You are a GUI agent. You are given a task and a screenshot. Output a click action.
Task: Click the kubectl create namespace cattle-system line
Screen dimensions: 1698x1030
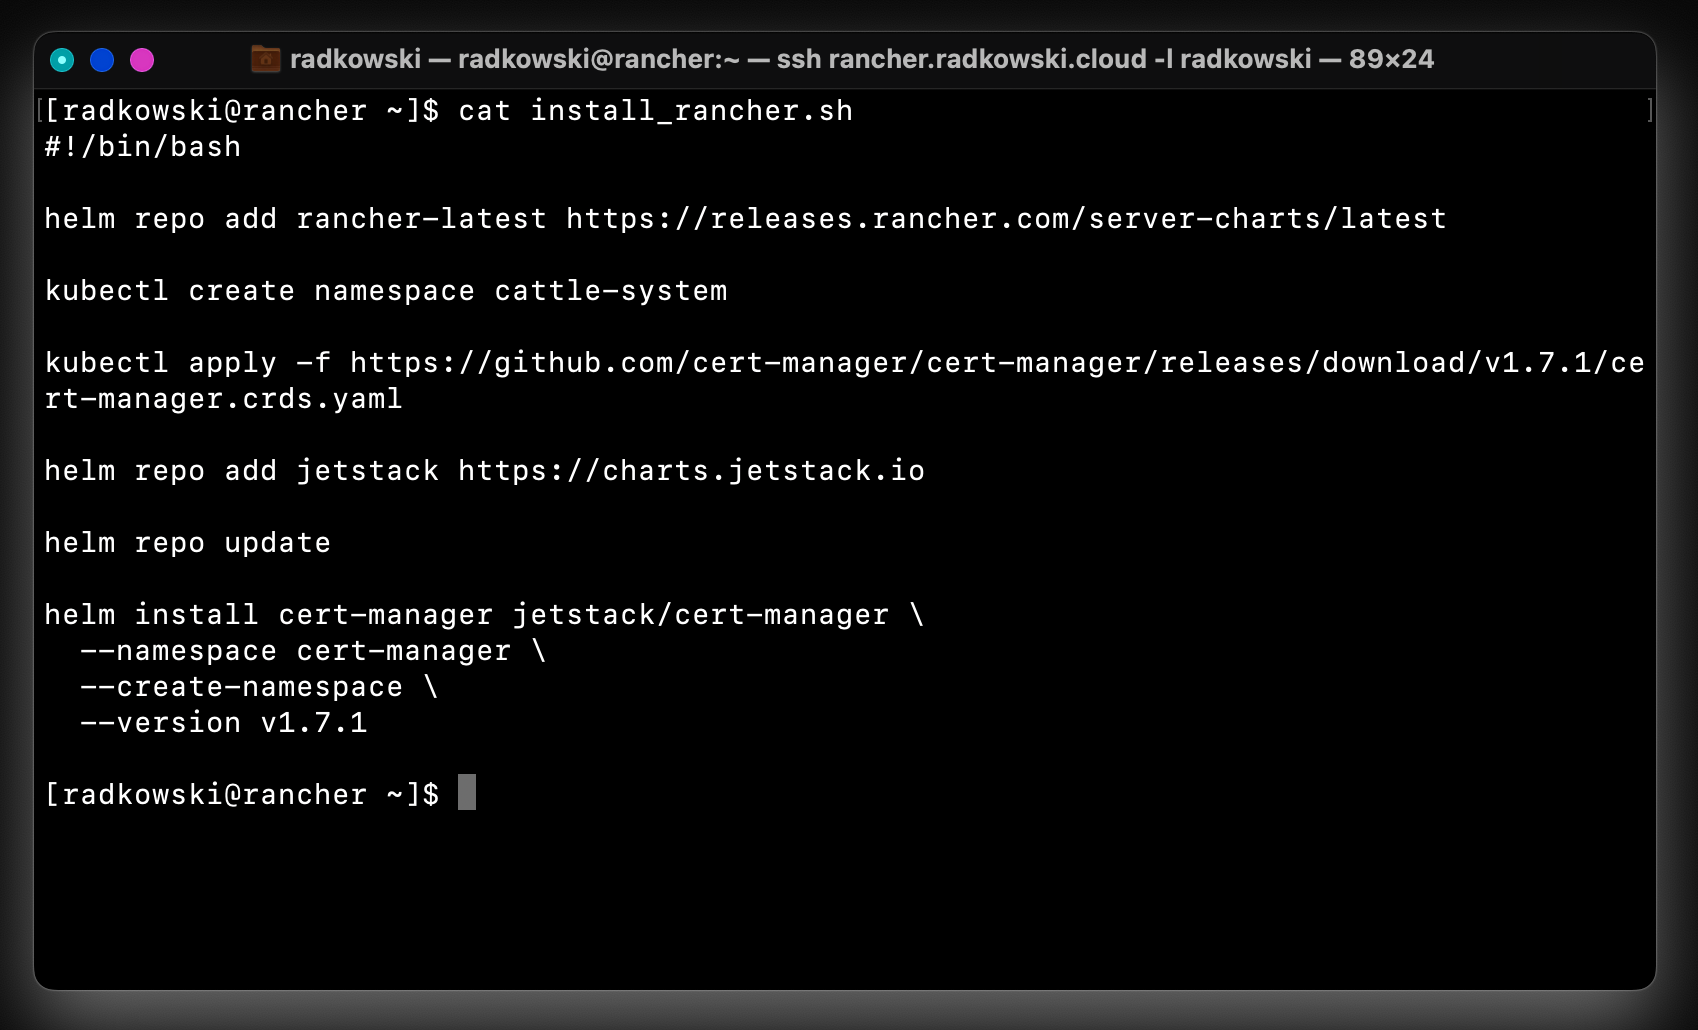386,291
